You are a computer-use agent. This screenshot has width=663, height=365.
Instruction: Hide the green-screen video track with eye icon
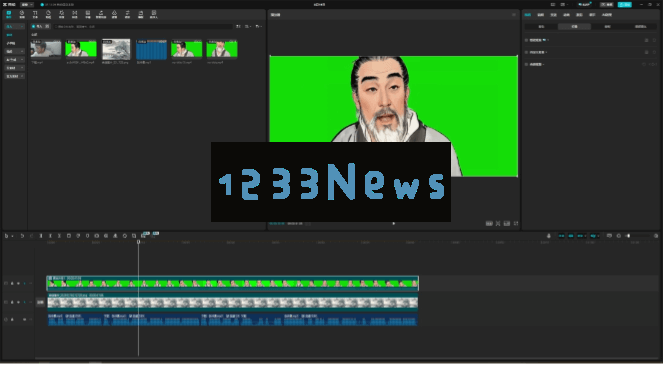click(x=18, y=283)
